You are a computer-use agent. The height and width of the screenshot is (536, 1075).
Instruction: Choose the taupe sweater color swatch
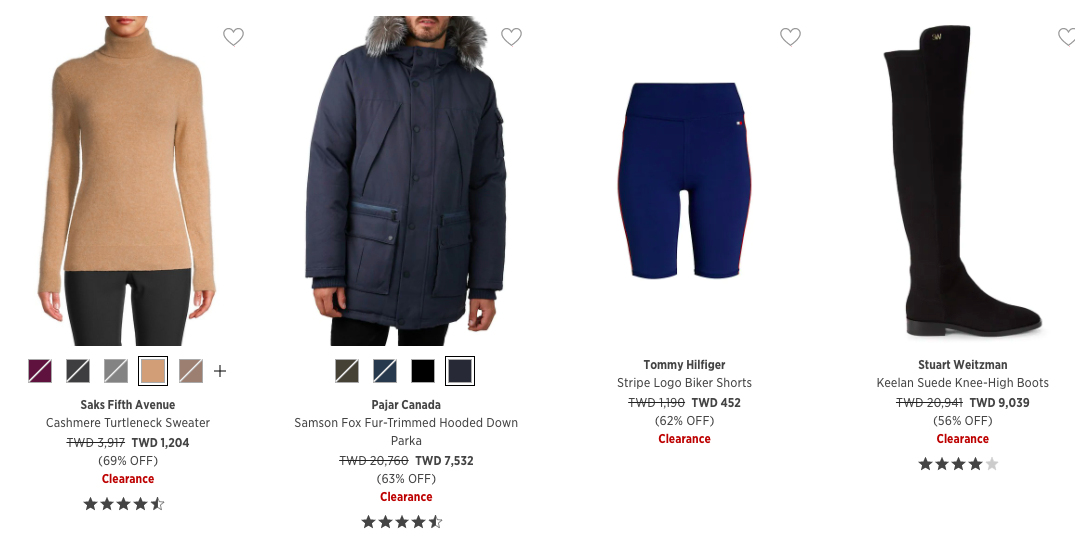click(191, 371)
